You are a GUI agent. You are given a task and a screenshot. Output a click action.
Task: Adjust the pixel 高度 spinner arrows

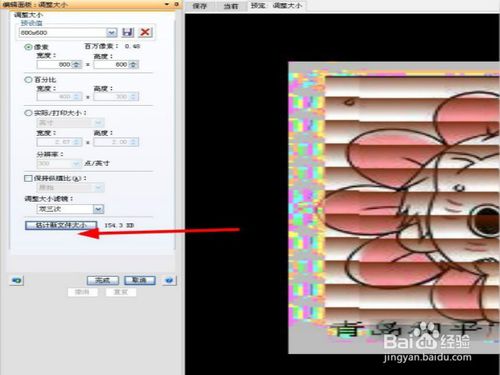click(x=133, y=64)
